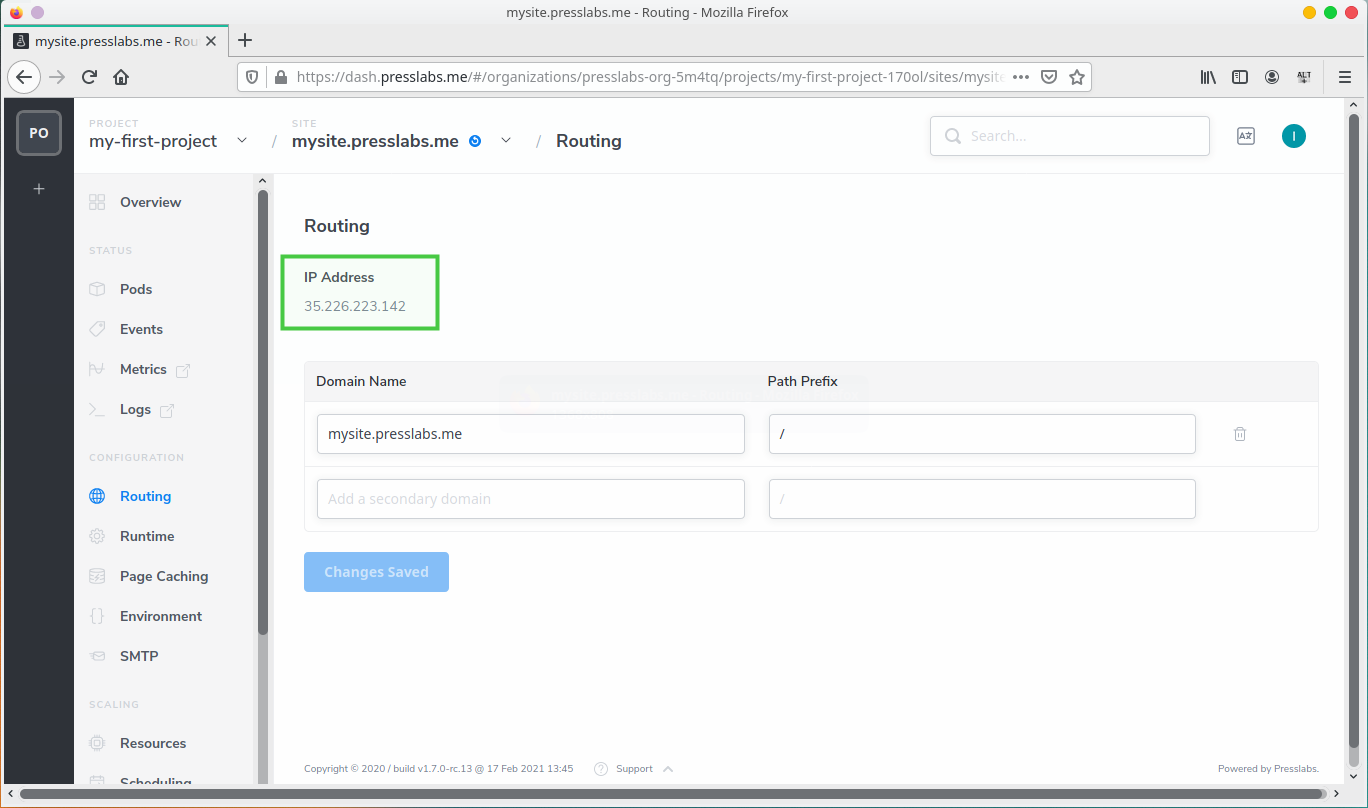The width and height of the screenshot is (1368, 808).
Task: Open page actions three-dot menu
Action: pyautogui.click(x=1021, y=77)
